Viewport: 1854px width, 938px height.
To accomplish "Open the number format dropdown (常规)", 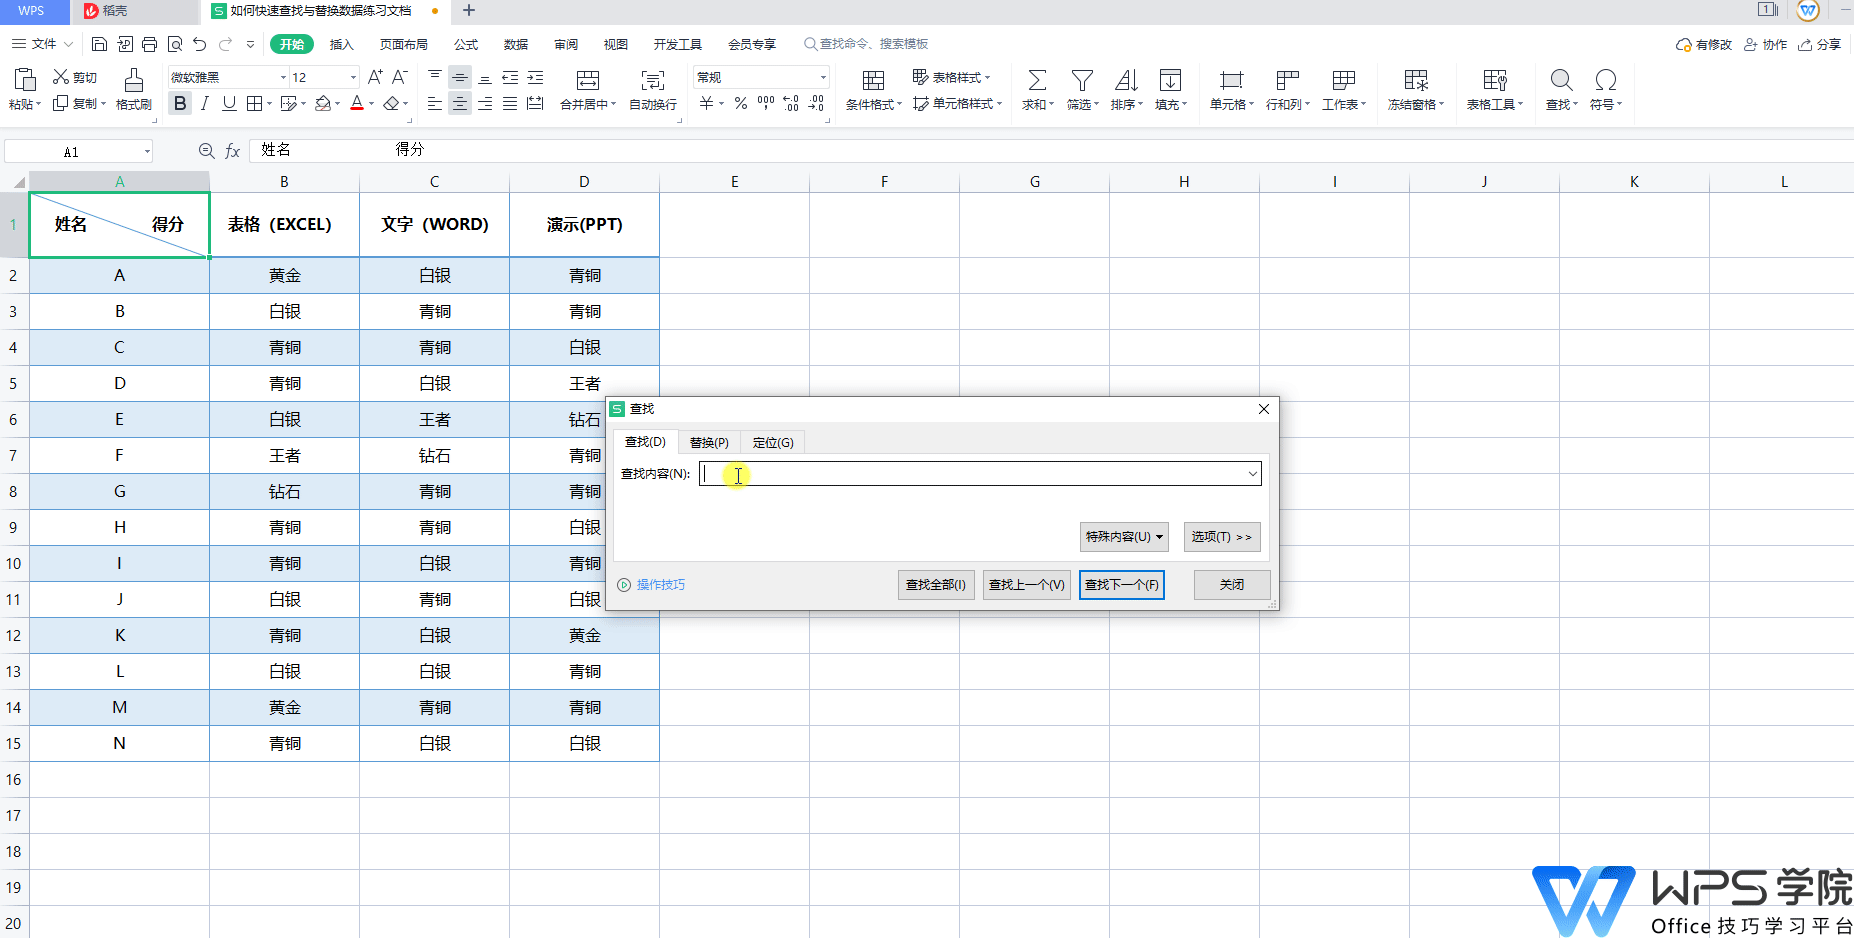I will [823, 77].
